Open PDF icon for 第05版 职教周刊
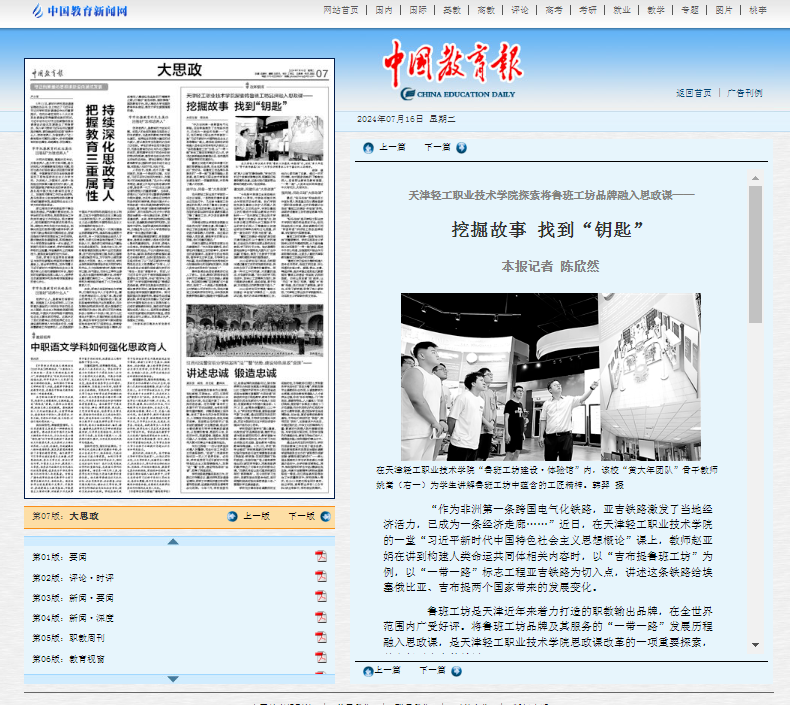The image size is (790, 705). pyautogui.click(x=321, y=637)
